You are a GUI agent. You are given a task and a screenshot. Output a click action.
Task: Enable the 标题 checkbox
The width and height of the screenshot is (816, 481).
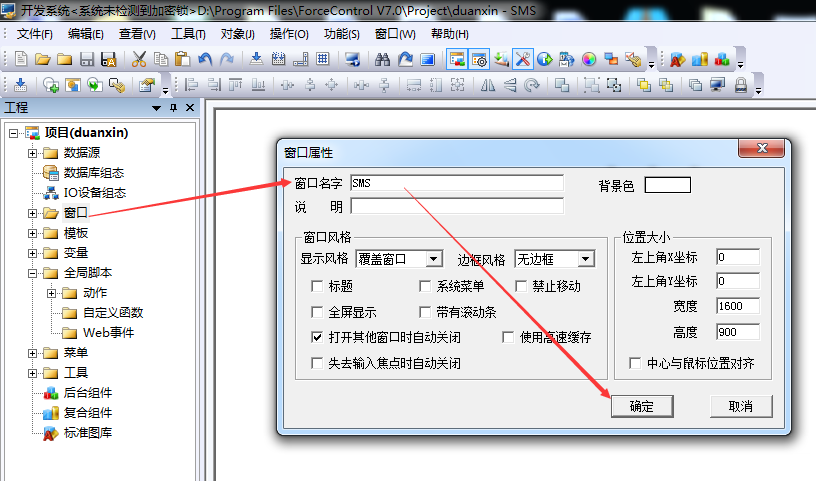tap(316, 286)
